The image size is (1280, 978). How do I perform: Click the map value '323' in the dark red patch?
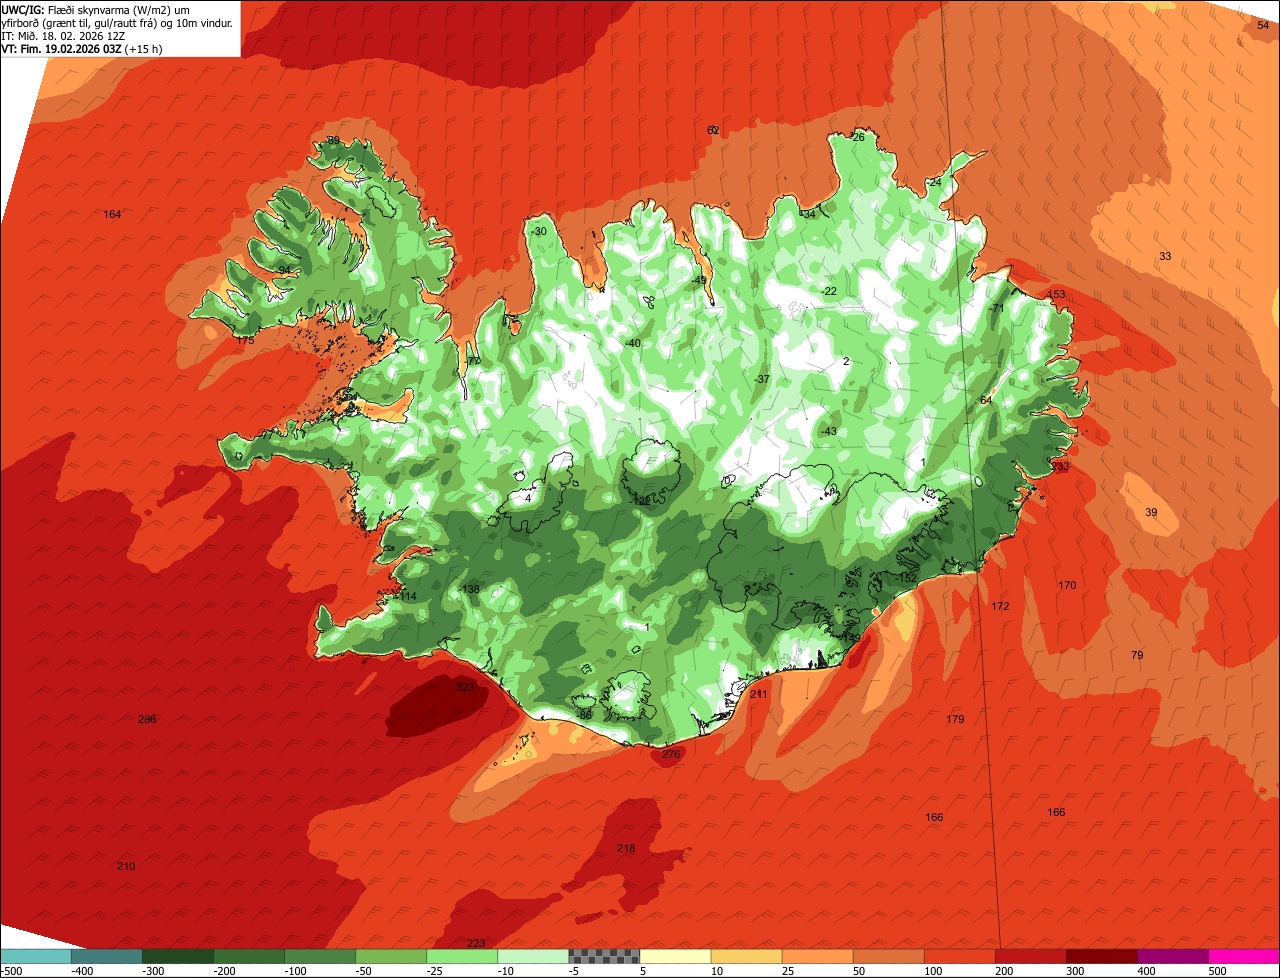[x=465, y=687]
